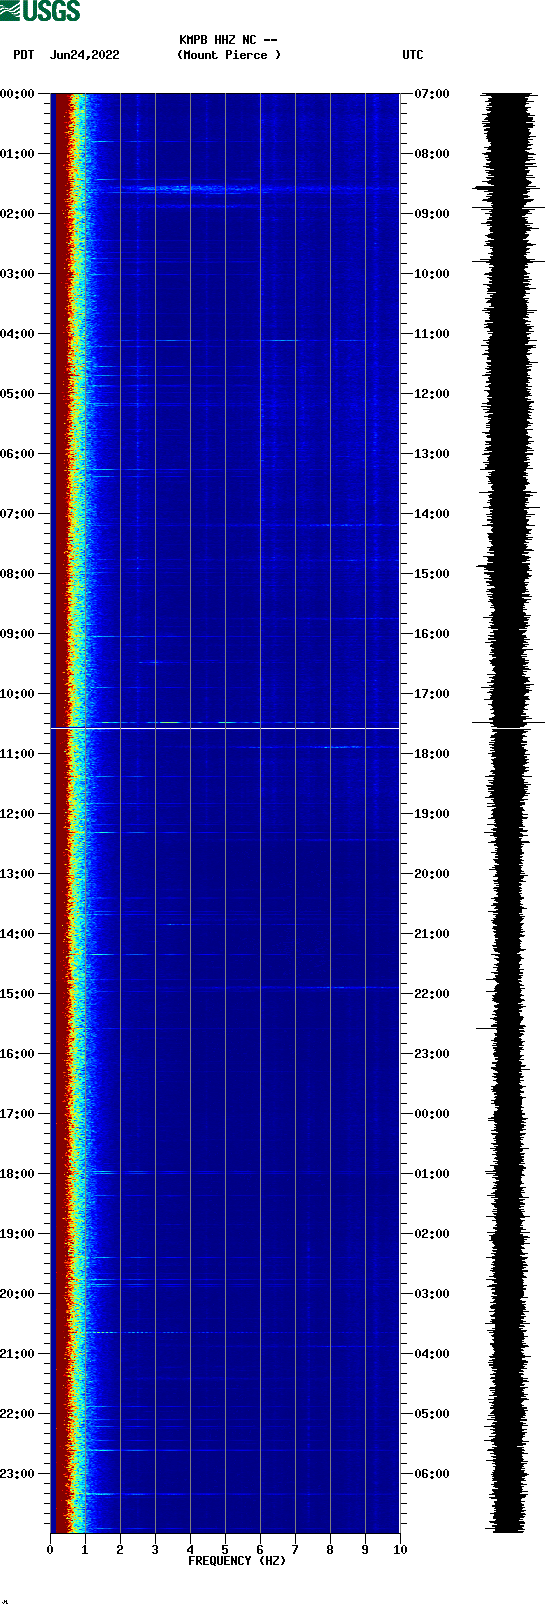This screenshot has height=1613, width=552.
Task: Click the 12:00 PDT time tick label
Action: tap(18, 814)
